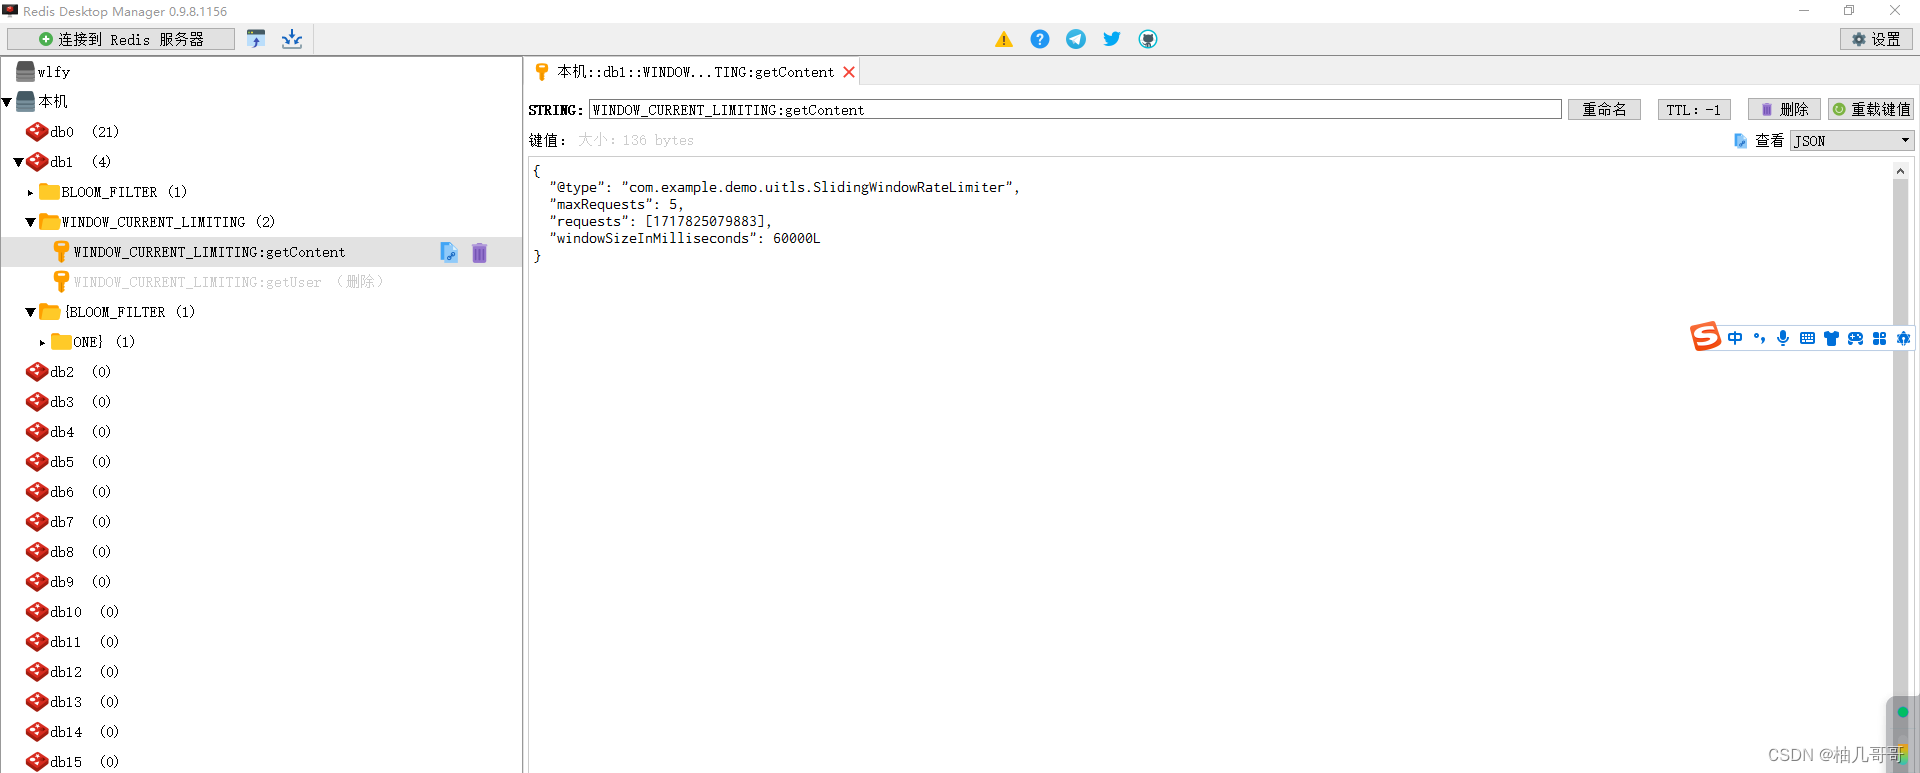Click the Sogou S input method logo

pos(1705,337)
